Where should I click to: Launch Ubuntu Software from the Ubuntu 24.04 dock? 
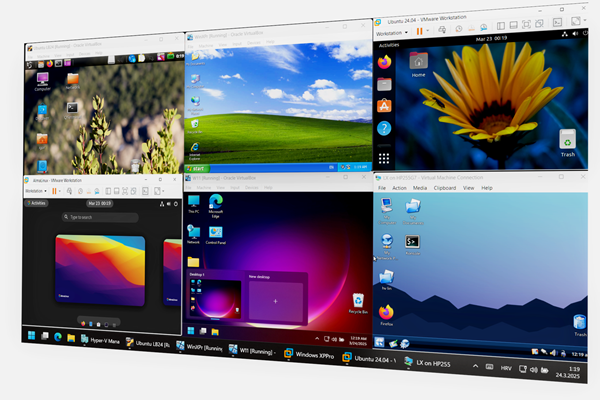click(384, 106)
